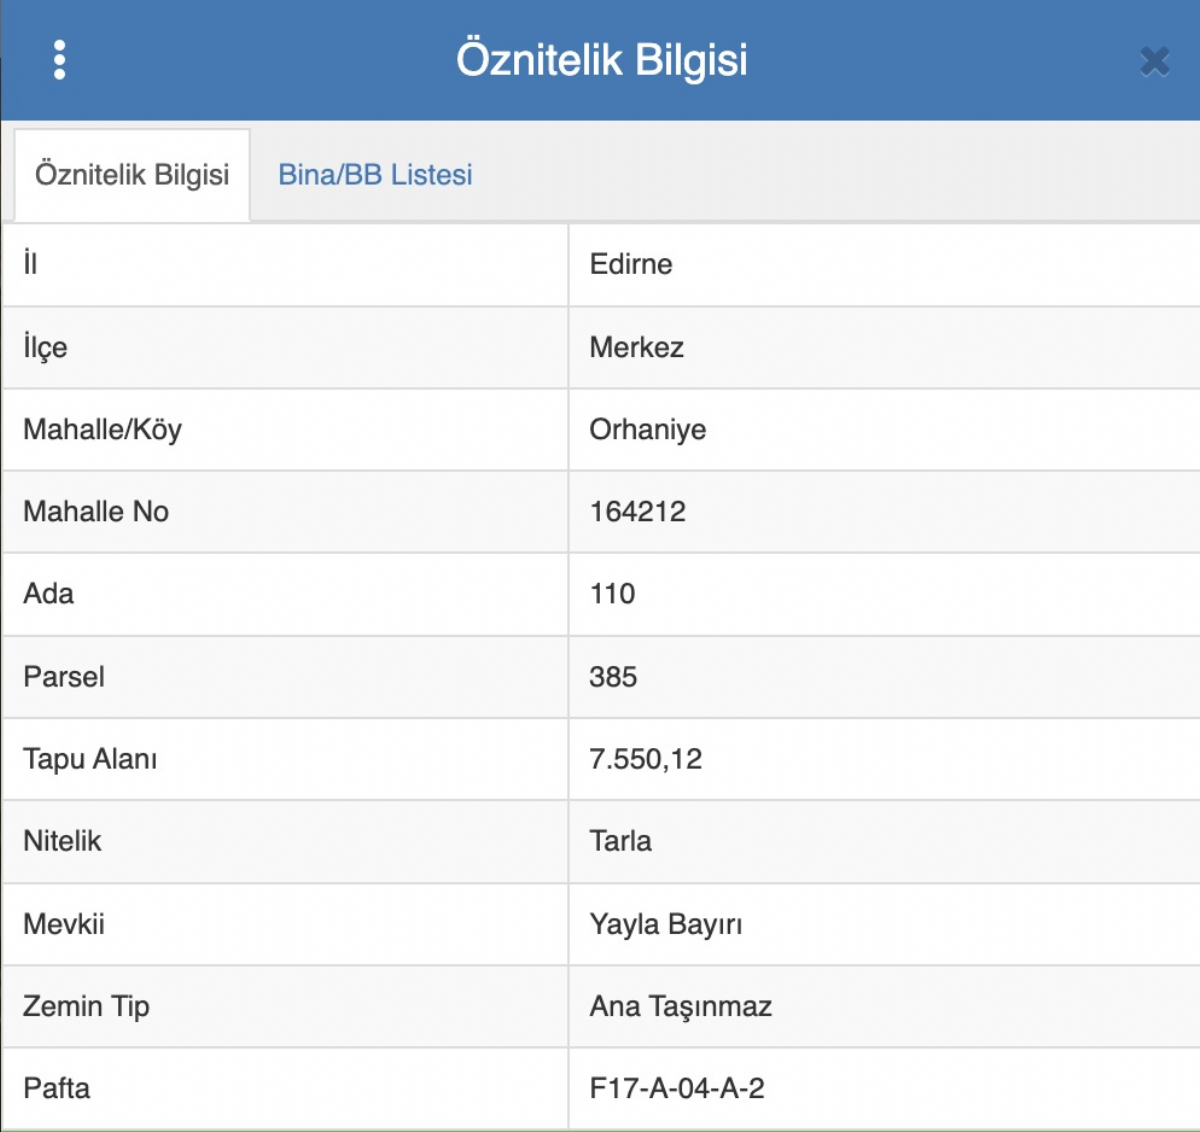
Task: Open the three-dot options menu
Action: coord(60,60)
